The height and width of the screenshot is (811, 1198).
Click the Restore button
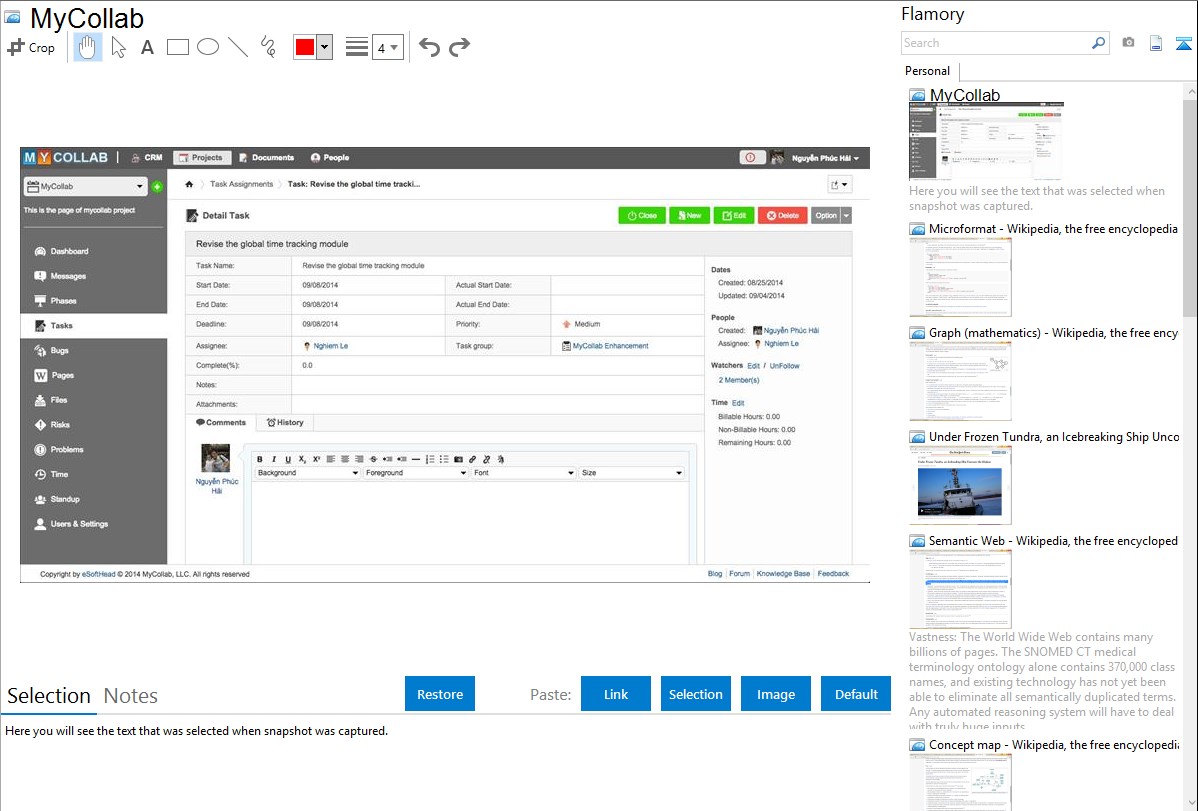click(440, 694)
